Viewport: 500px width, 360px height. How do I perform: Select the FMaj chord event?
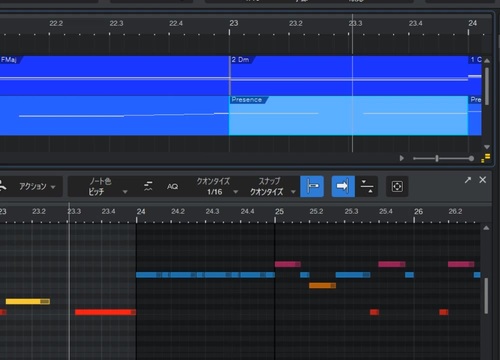point(114,76)
